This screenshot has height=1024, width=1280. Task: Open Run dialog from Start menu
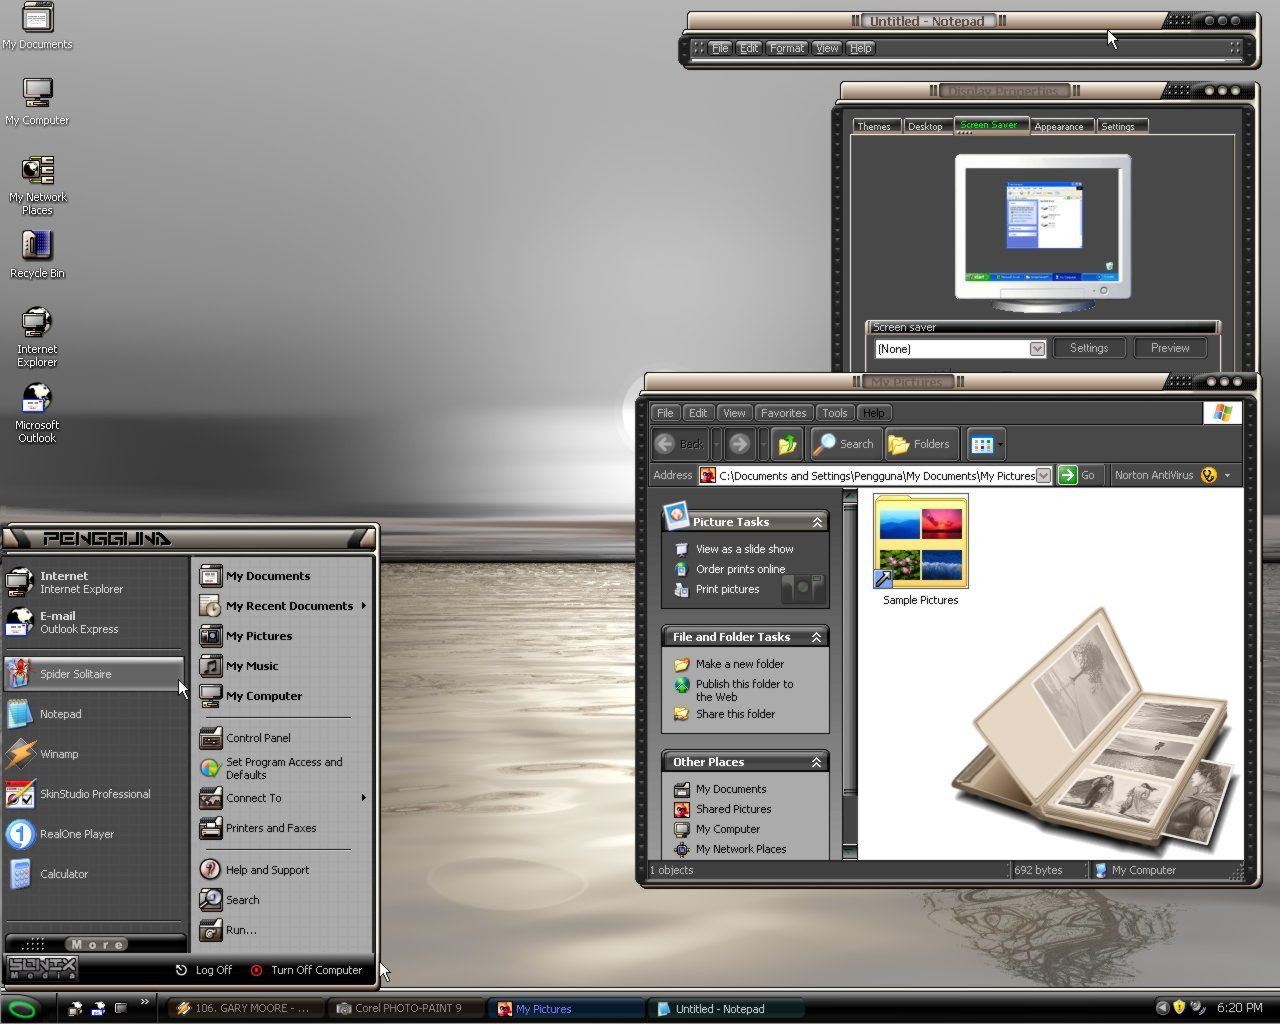(x=283, y=930)
